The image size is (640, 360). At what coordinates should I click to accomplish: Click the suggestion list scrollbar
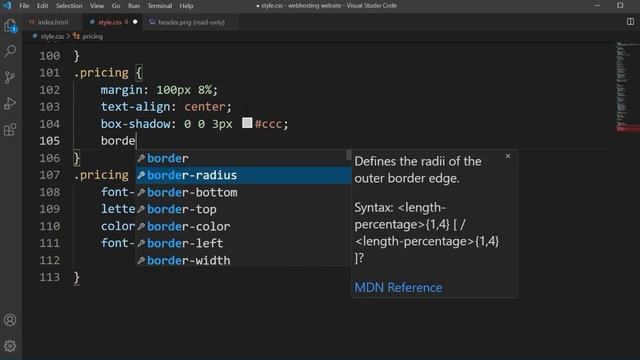pos(348,155)
